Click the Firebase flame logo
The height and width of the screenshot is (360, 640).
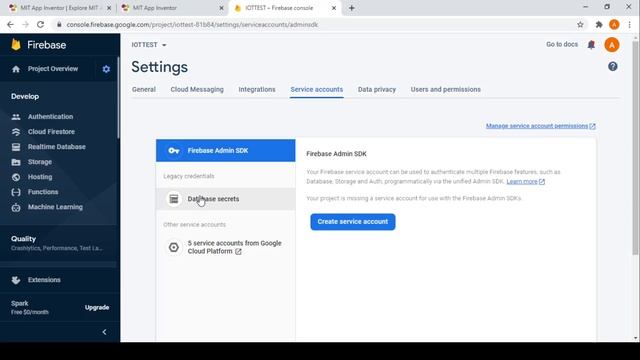16,44
